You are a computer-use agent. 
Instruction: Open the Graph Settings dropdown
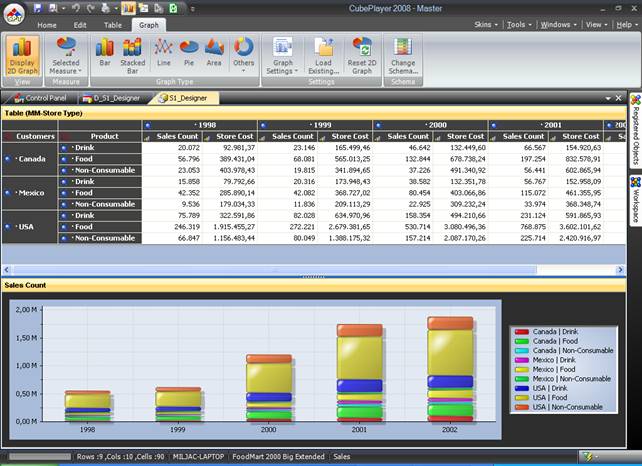[x=283, y=56]
